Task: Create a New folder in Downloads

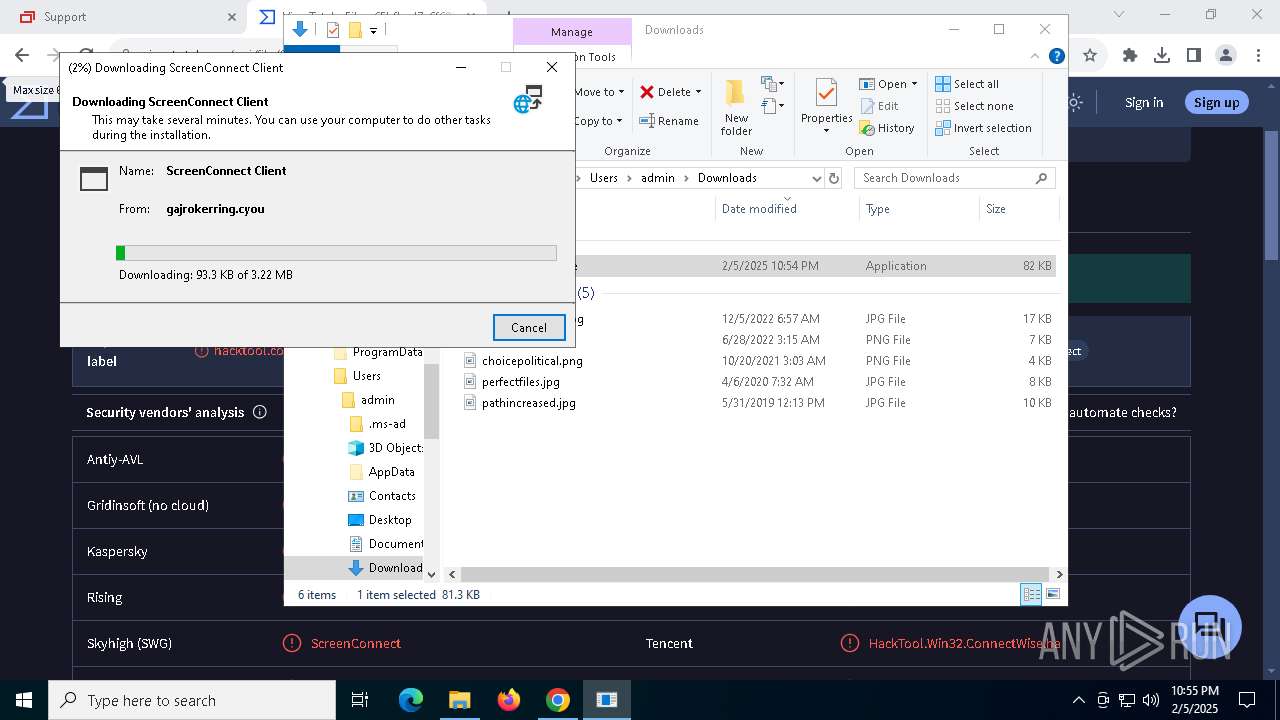Action: pyautogui.click(x=736, y=107)
